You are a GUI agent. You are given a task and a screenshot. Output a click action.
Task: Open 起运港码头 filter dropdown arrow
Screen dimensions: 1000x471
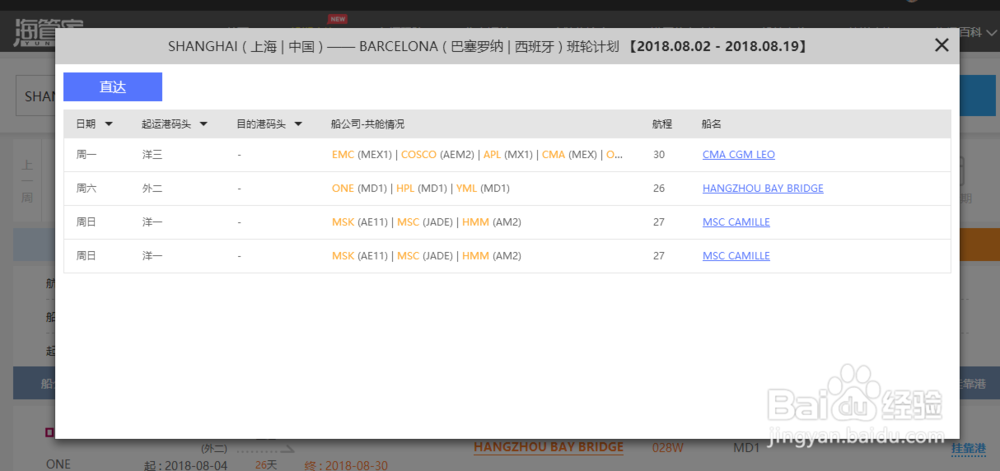click(x=203, y=124)
